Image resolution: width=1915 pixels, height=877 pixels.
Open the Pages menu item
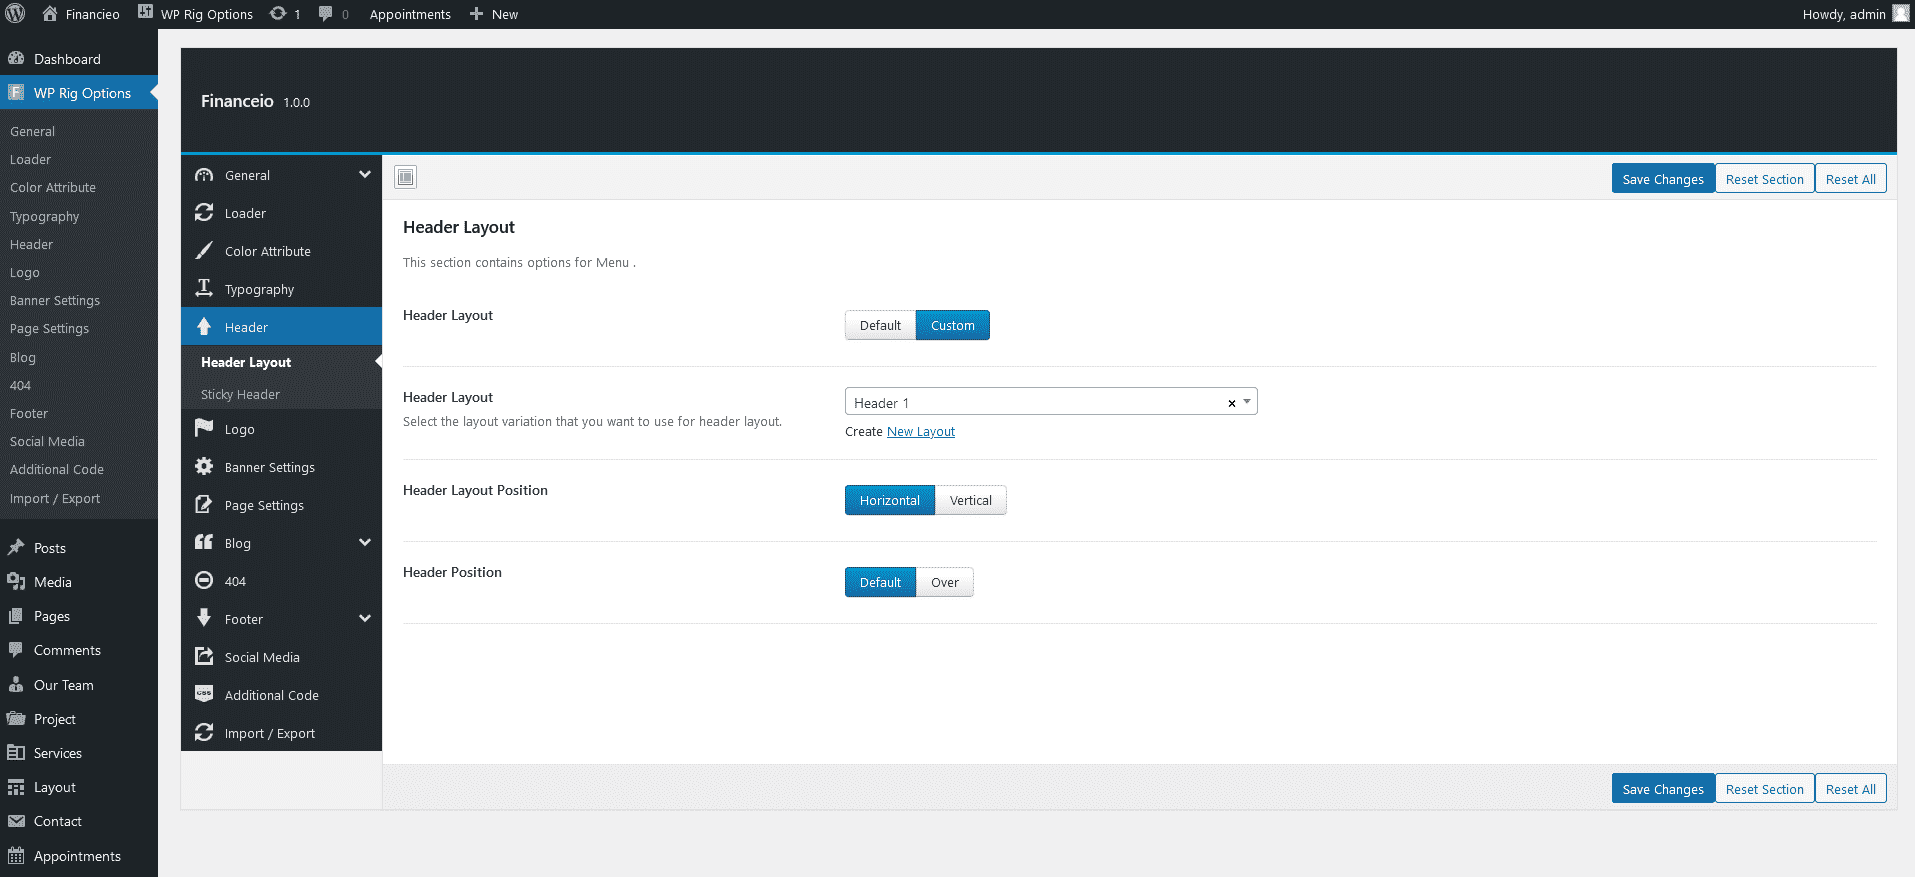(52, 616)
